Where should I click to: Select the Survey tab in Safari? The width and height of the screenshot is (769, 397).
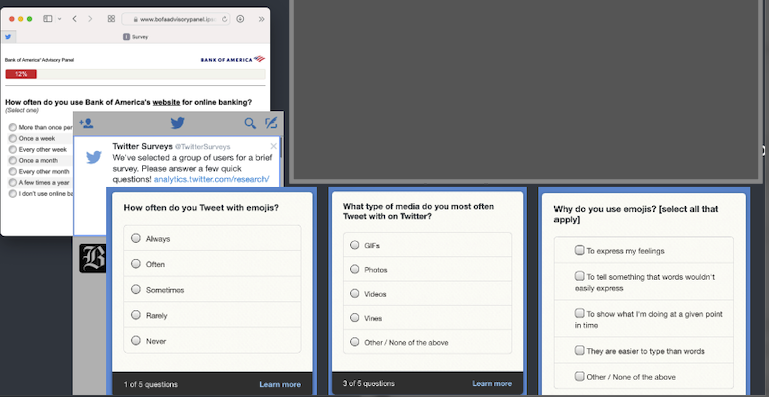click(x=136, y=37)
